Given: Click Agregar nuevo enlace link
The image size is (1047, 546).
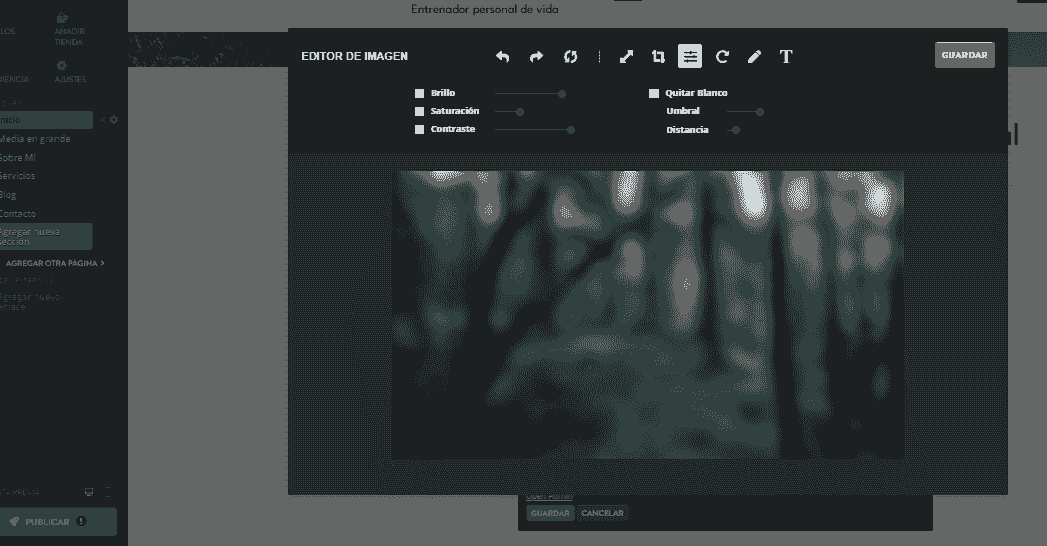Looking at the screenshot, I should coord(29,302).
